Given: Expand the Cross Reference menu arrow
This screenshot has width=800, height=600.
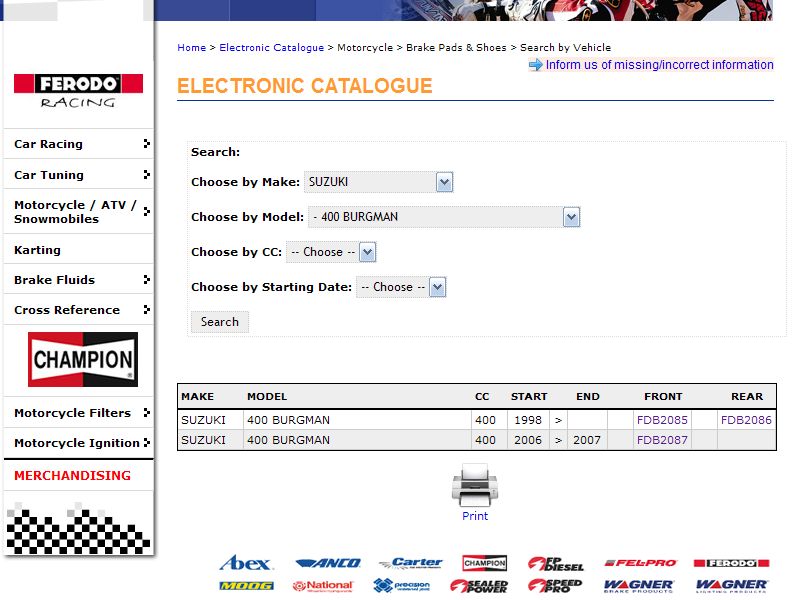Looking at the screenshot, I should (146, 310).
